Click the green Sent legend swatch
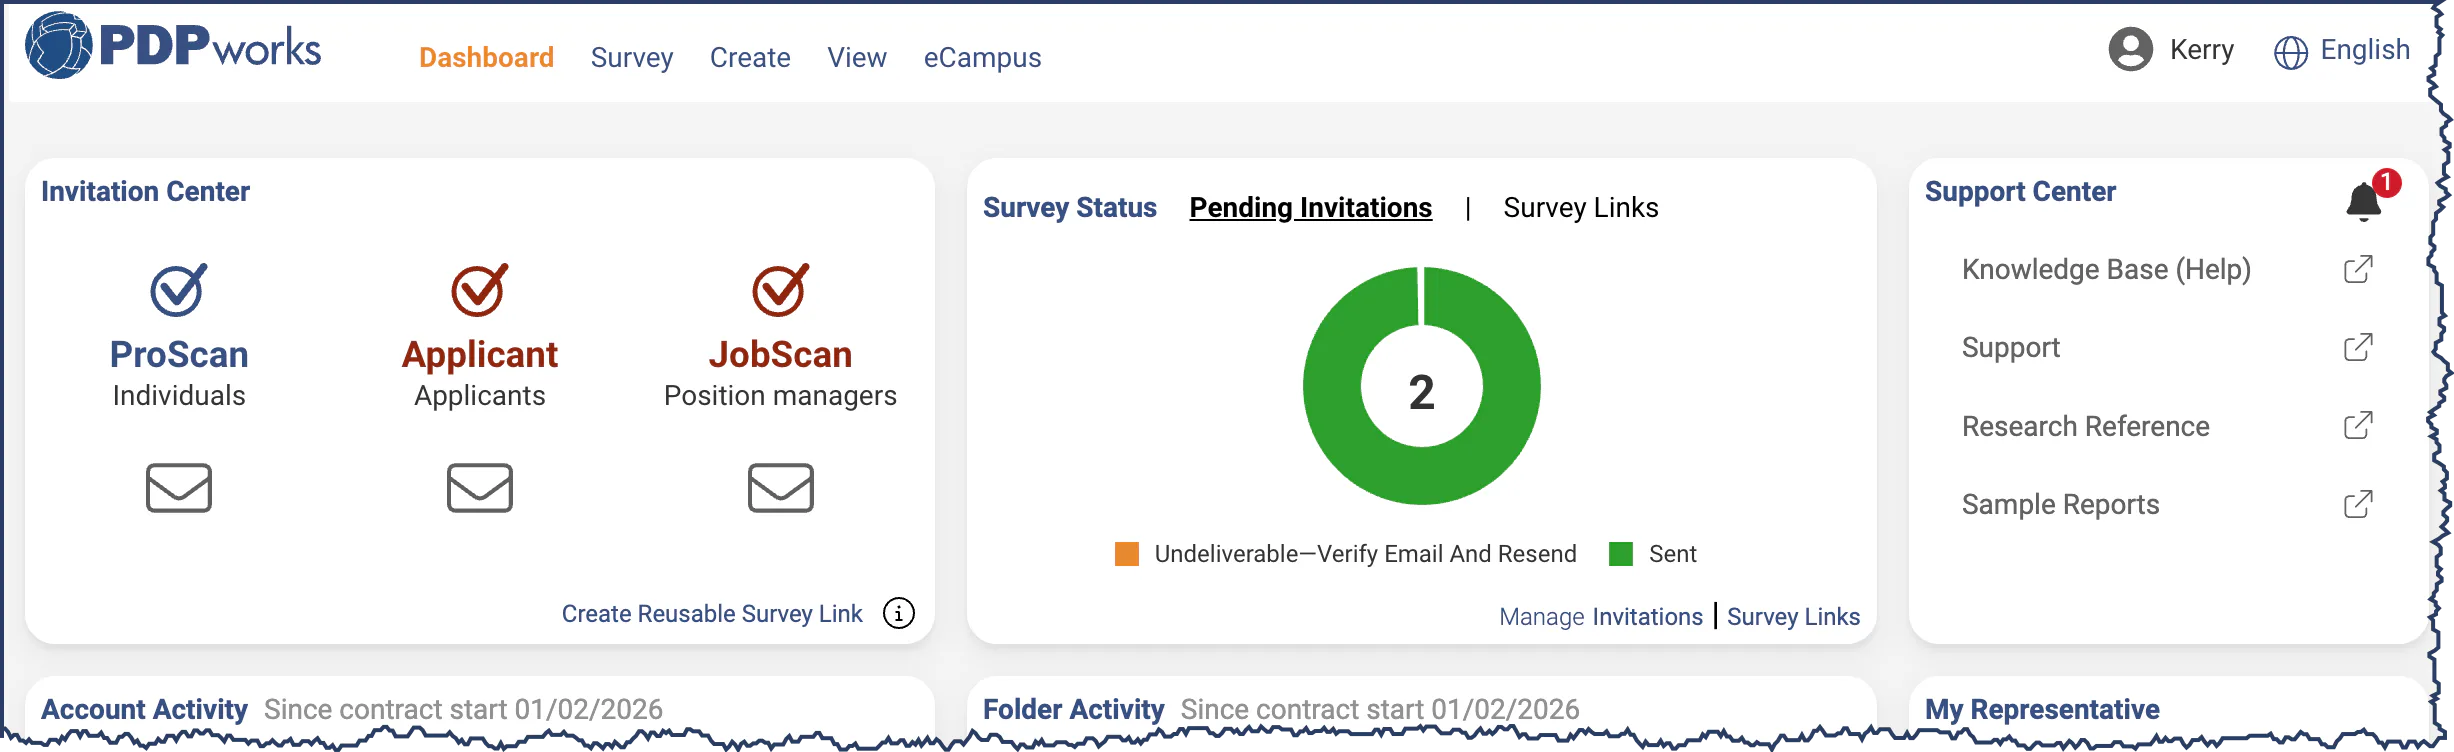This screenshot has width=2454, height=752. (x=1621, y=554)
